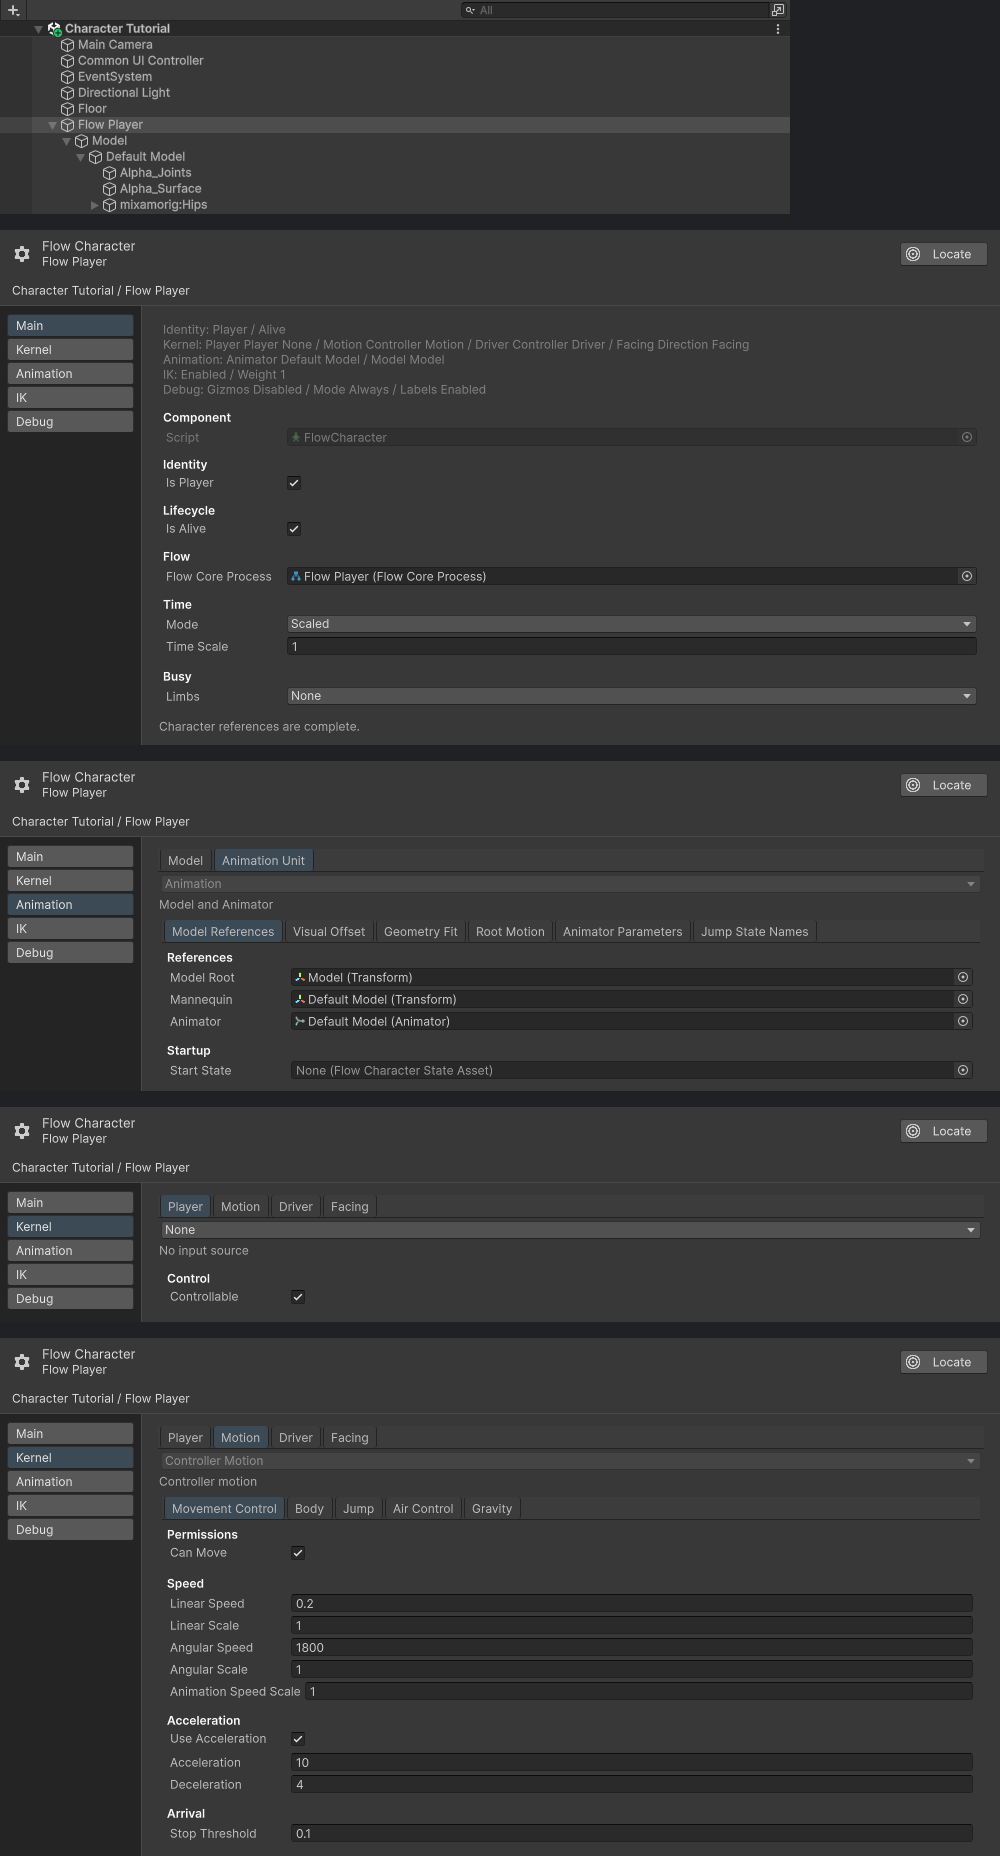
Task: Open Gravity tab
Action: [492, 1509]
